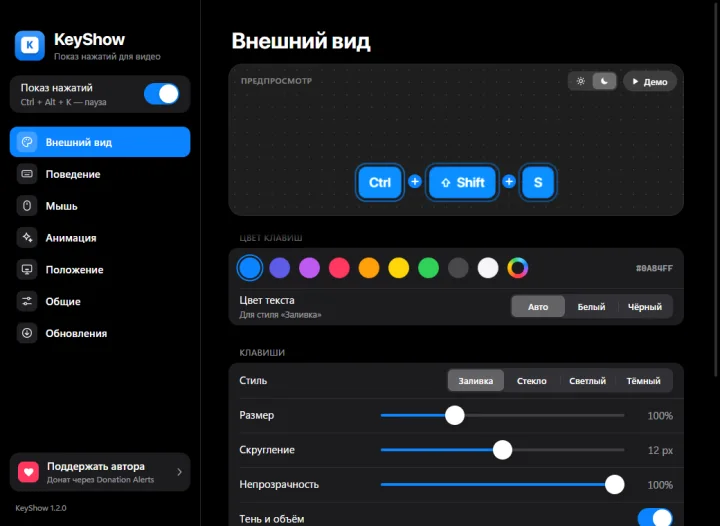Click the Скругление slider handle
Image resolution: width=720 pixels, height=526 pixels.
(502, 450)
